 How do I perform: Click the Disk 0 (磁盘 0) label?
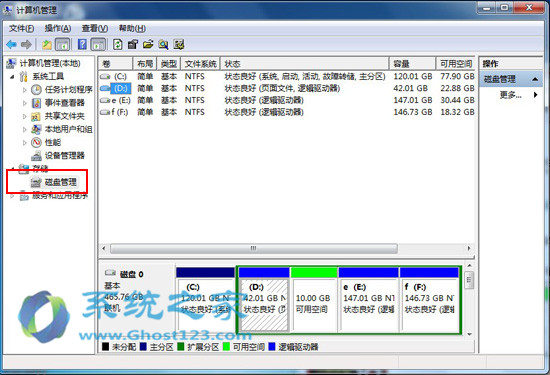click(131, 274)
